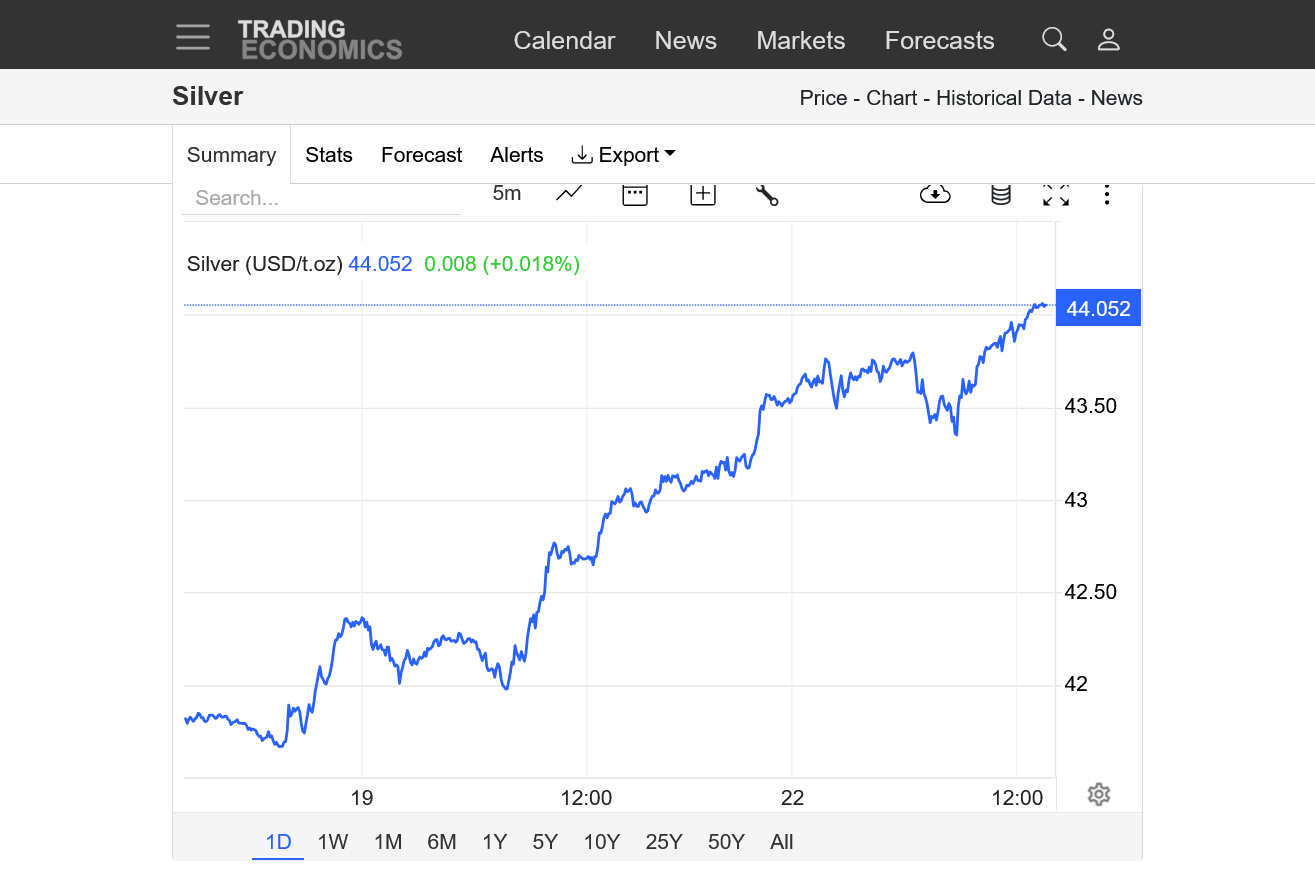Switch to the Forecast tab
The height and width of the screenshot is (891, 1315).
tap(421, 155)
